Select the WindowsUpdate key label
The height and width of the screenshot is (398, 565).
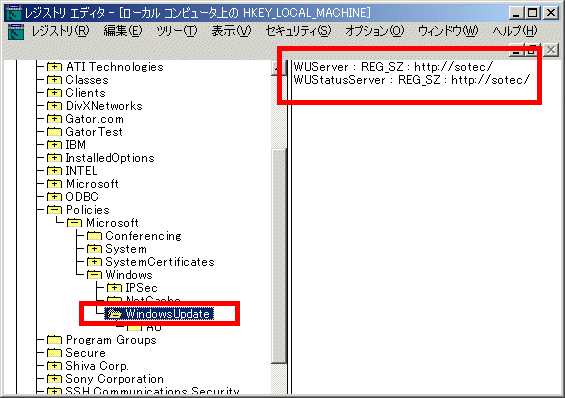click(x=168, y=314)
